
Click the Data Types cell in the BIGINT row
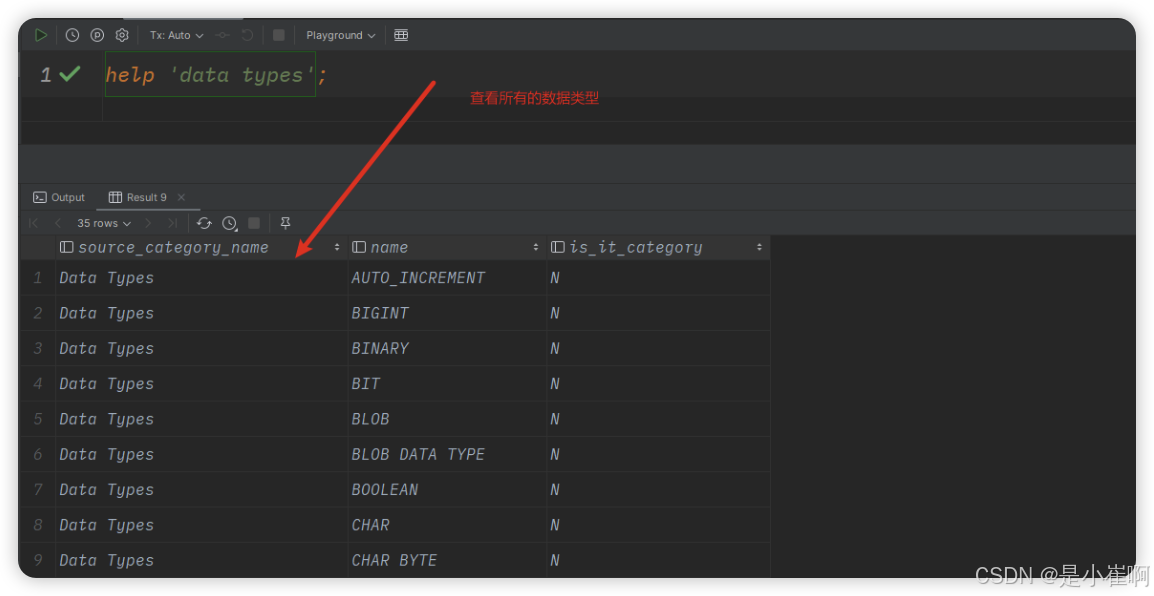(202, 313)
